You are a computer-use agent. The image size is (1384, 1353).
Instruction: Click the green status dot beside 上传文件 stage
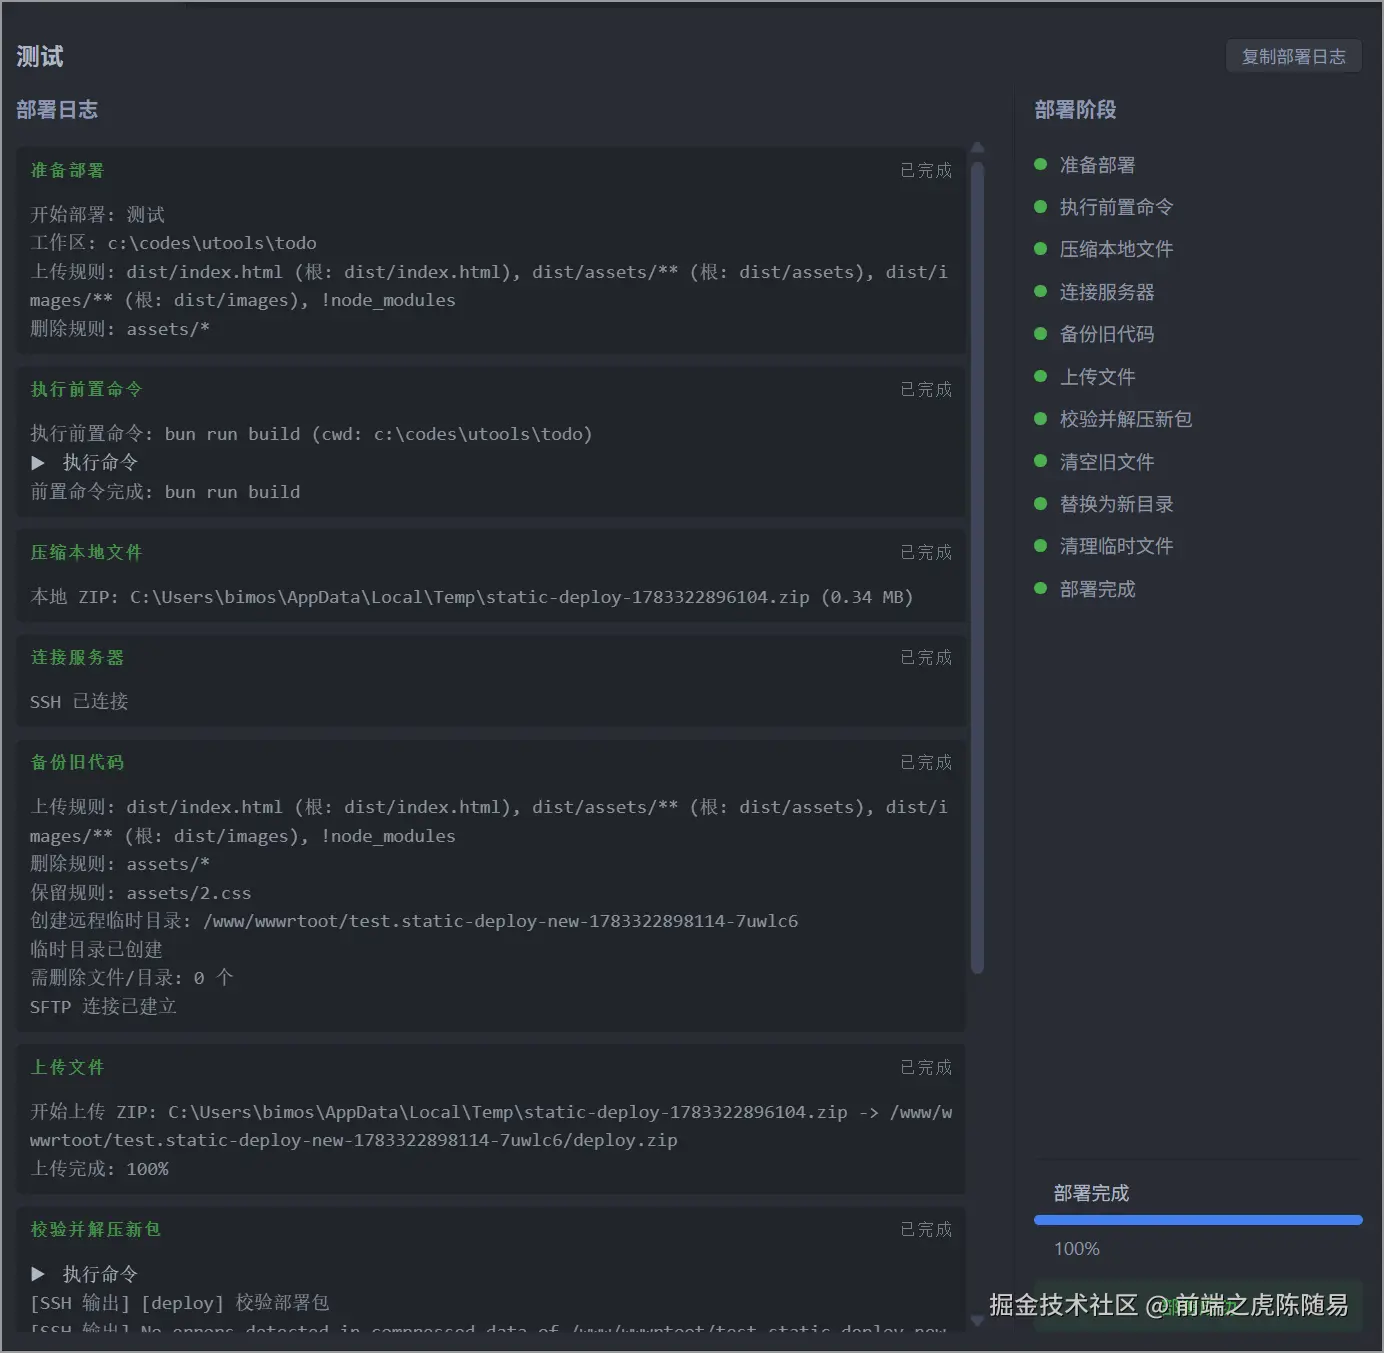pyautogui.click(x=1040, y=377)
